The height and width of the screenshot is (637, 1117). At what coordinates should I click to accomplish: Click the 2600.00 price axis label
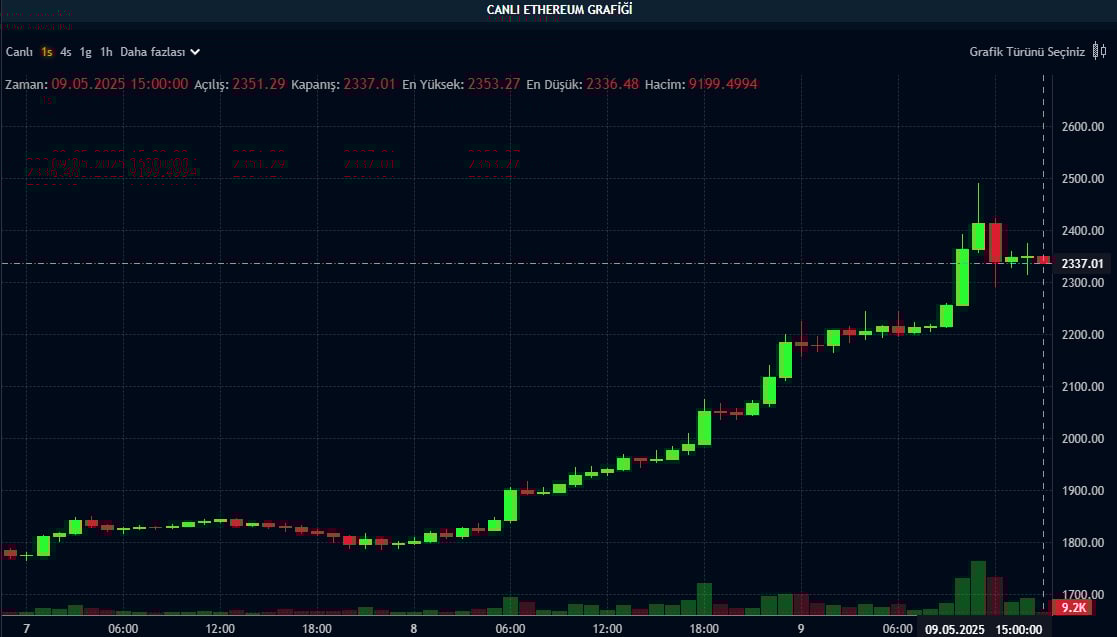point(1082,127)
